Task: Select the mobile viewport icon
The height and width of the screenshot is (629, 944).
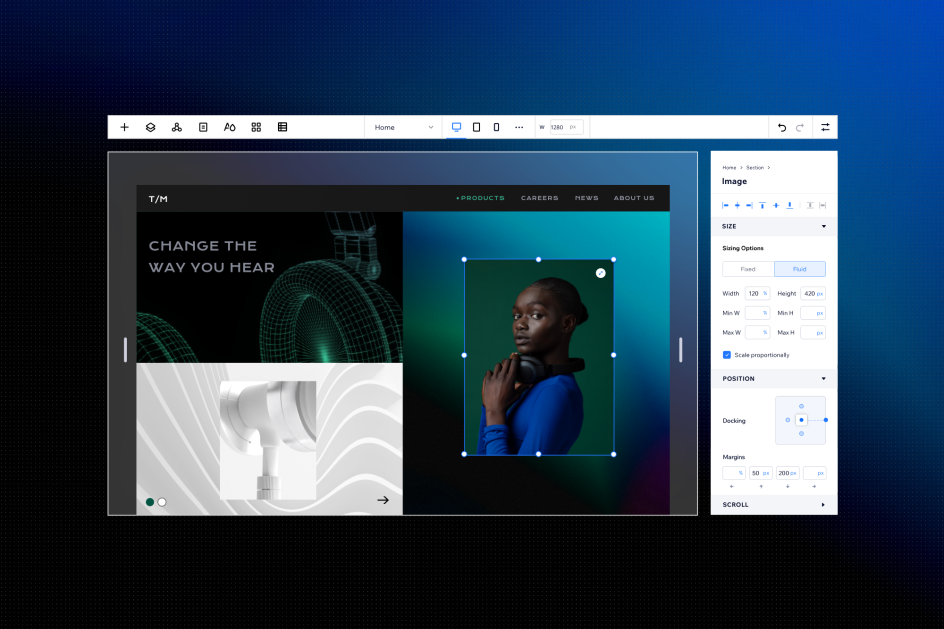Action: 496,127
